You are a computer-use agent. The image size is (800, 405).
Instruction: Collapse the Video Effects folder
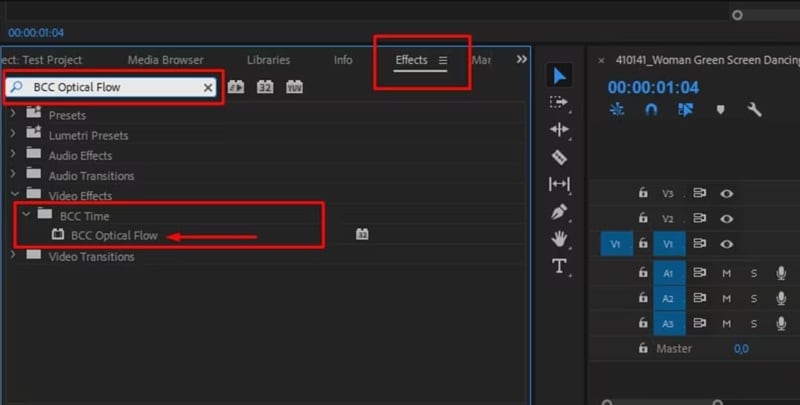click(x=14, y=194)
